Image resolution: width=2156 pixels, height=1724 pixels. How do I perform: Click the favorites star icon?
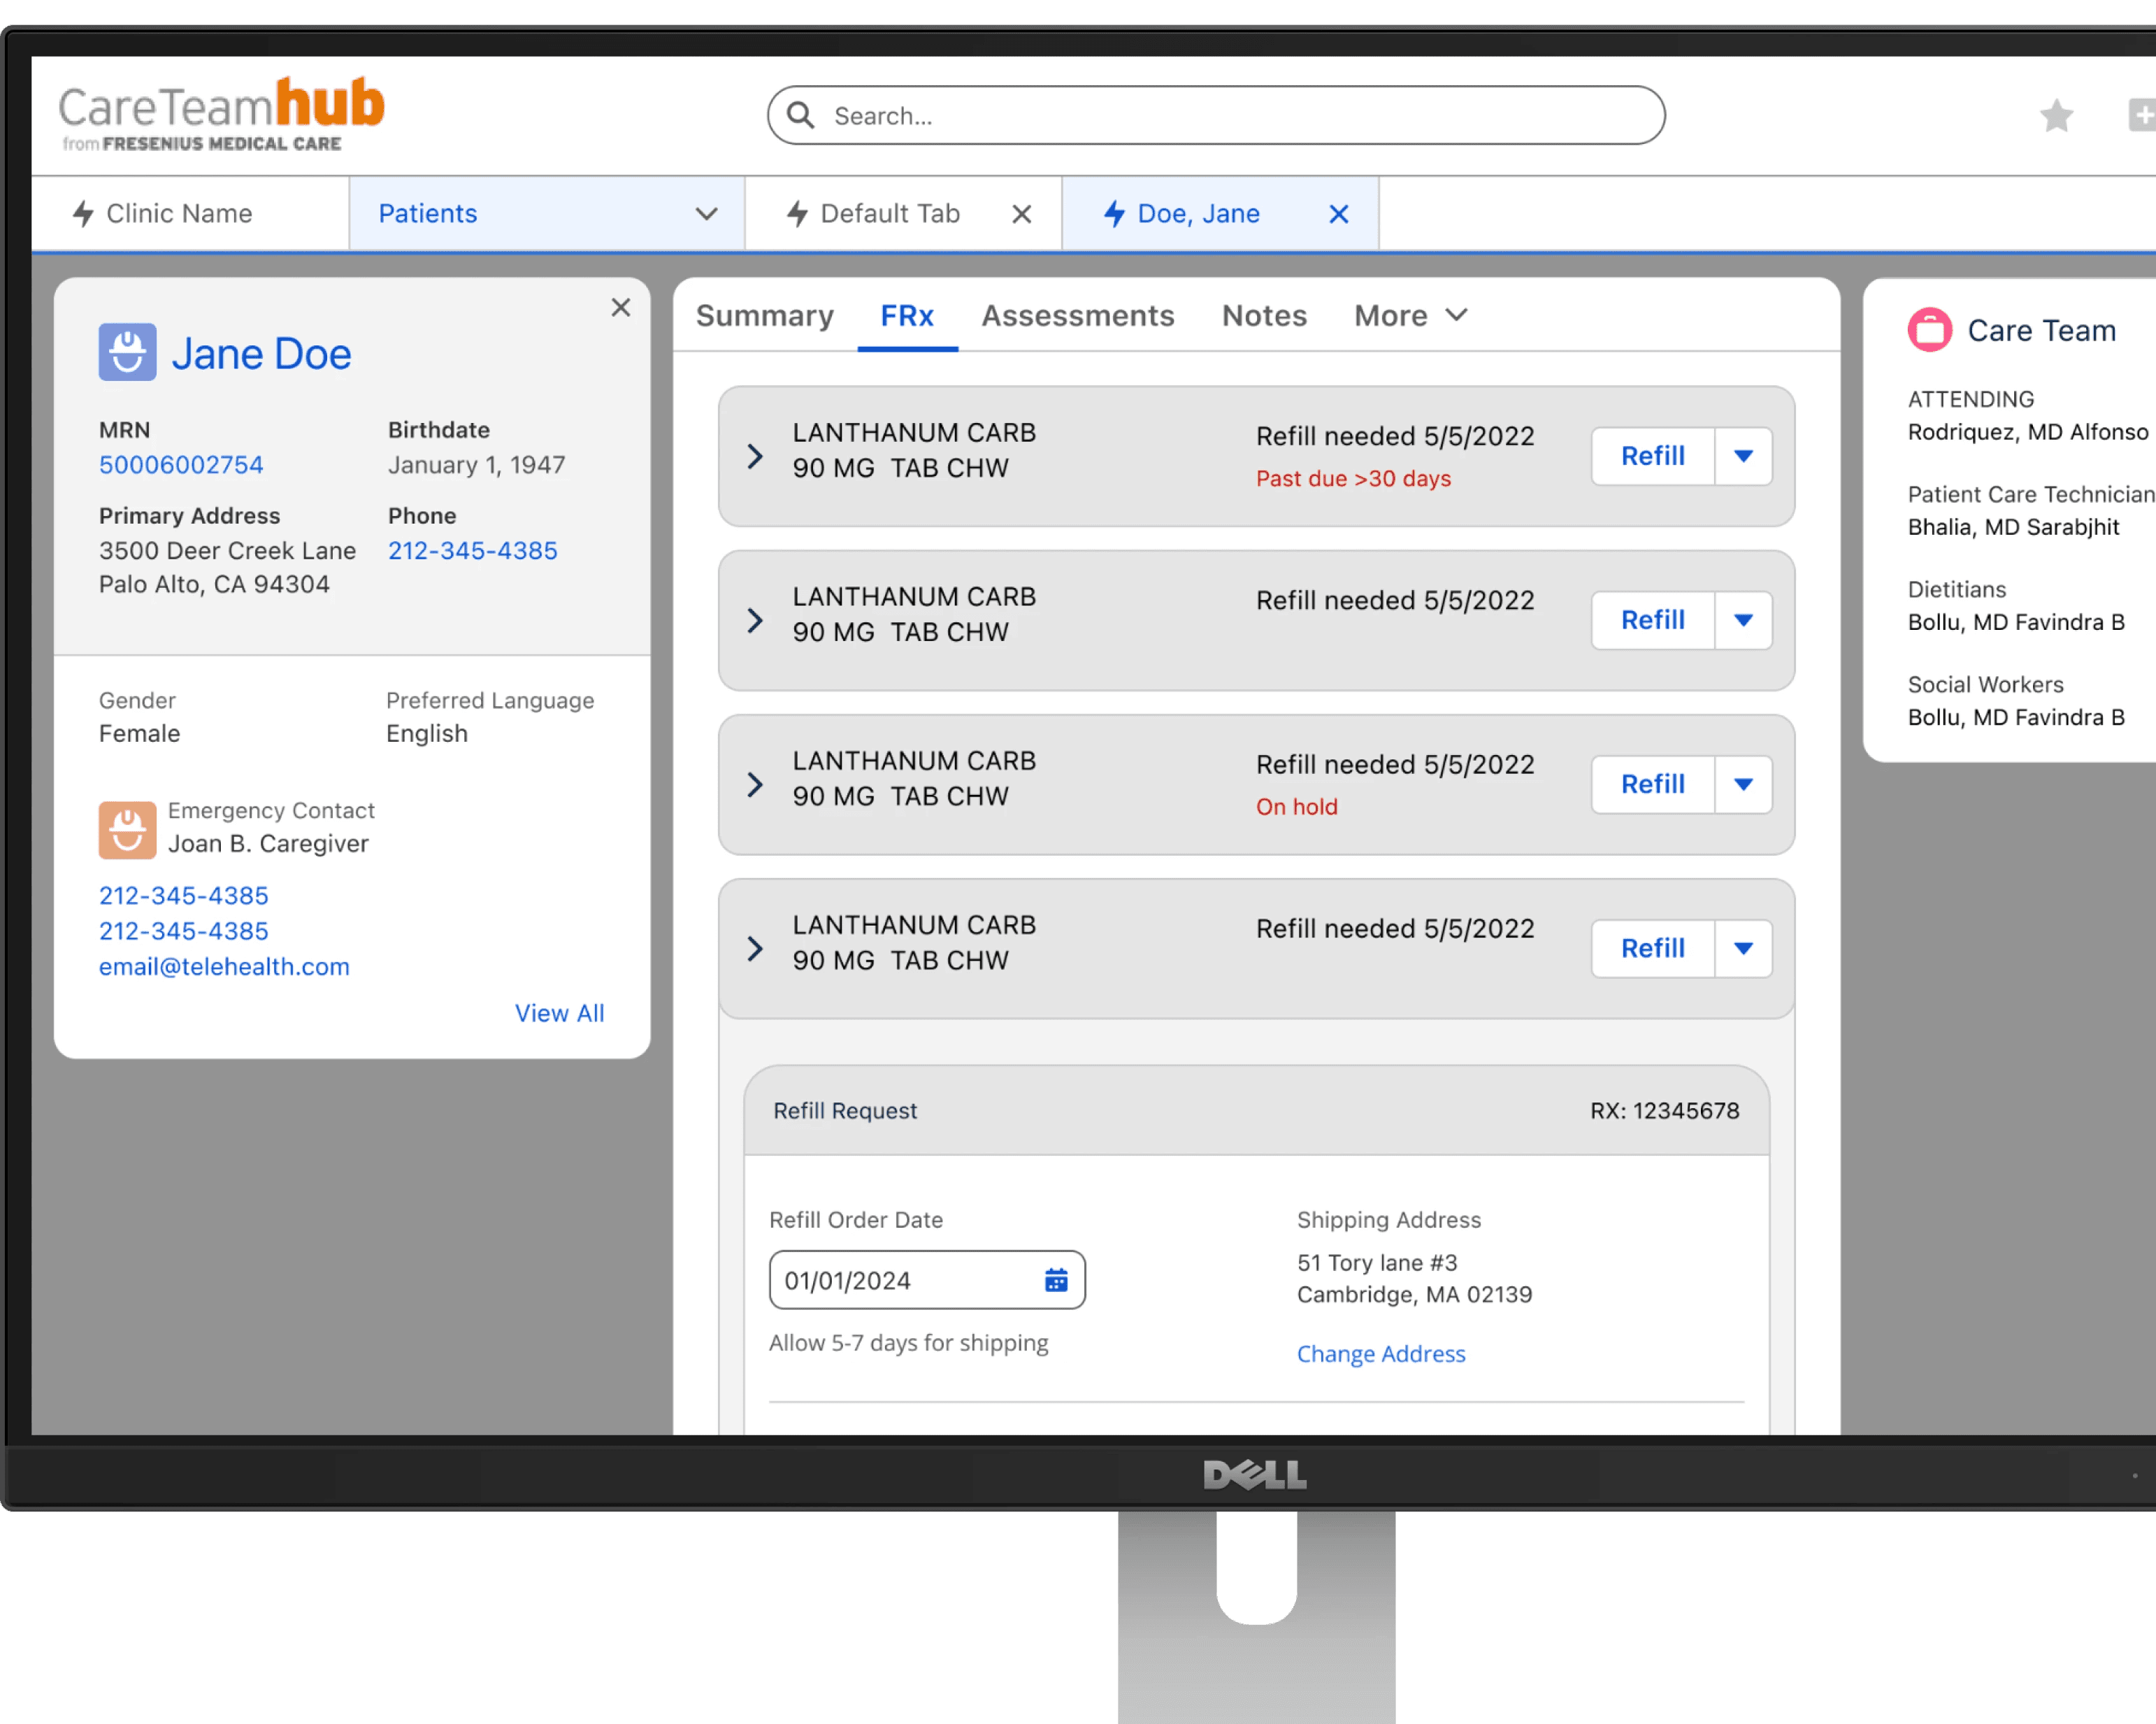2056,116
